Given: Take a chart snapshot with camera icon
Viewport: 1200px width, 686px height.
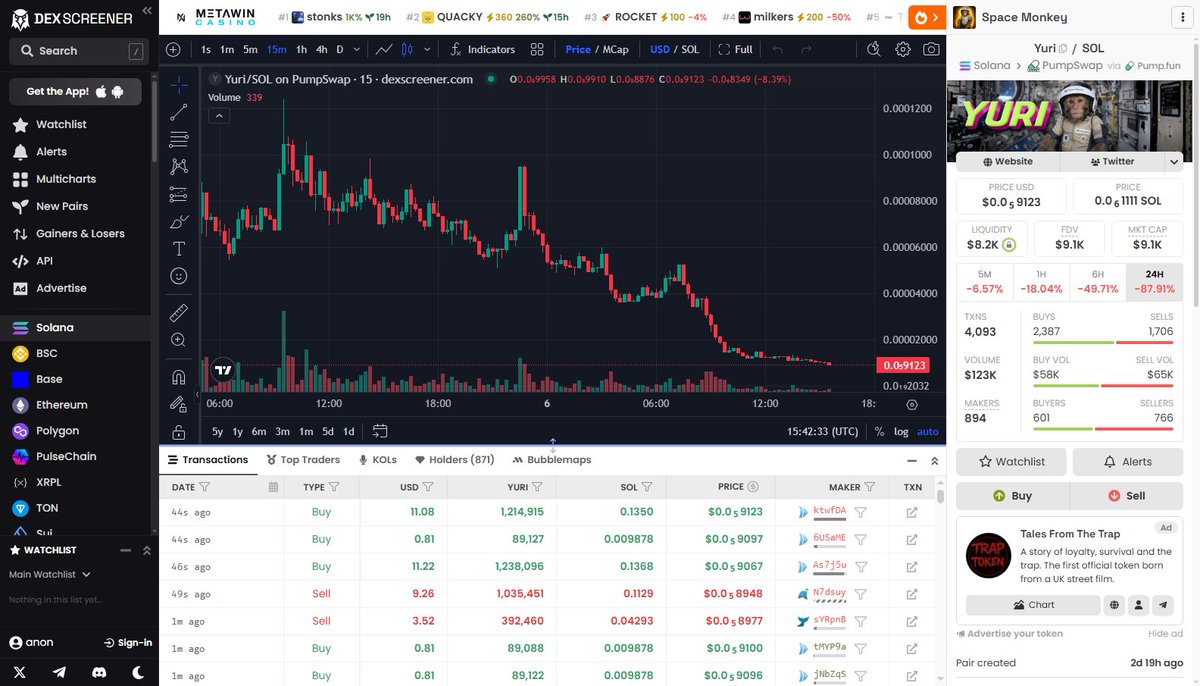Looking at the screenshot, I should tap(931, 49).
